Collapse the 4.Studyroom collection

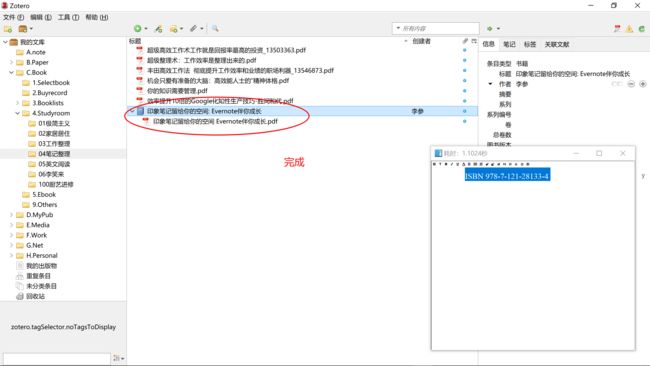(x=17, y=113)
